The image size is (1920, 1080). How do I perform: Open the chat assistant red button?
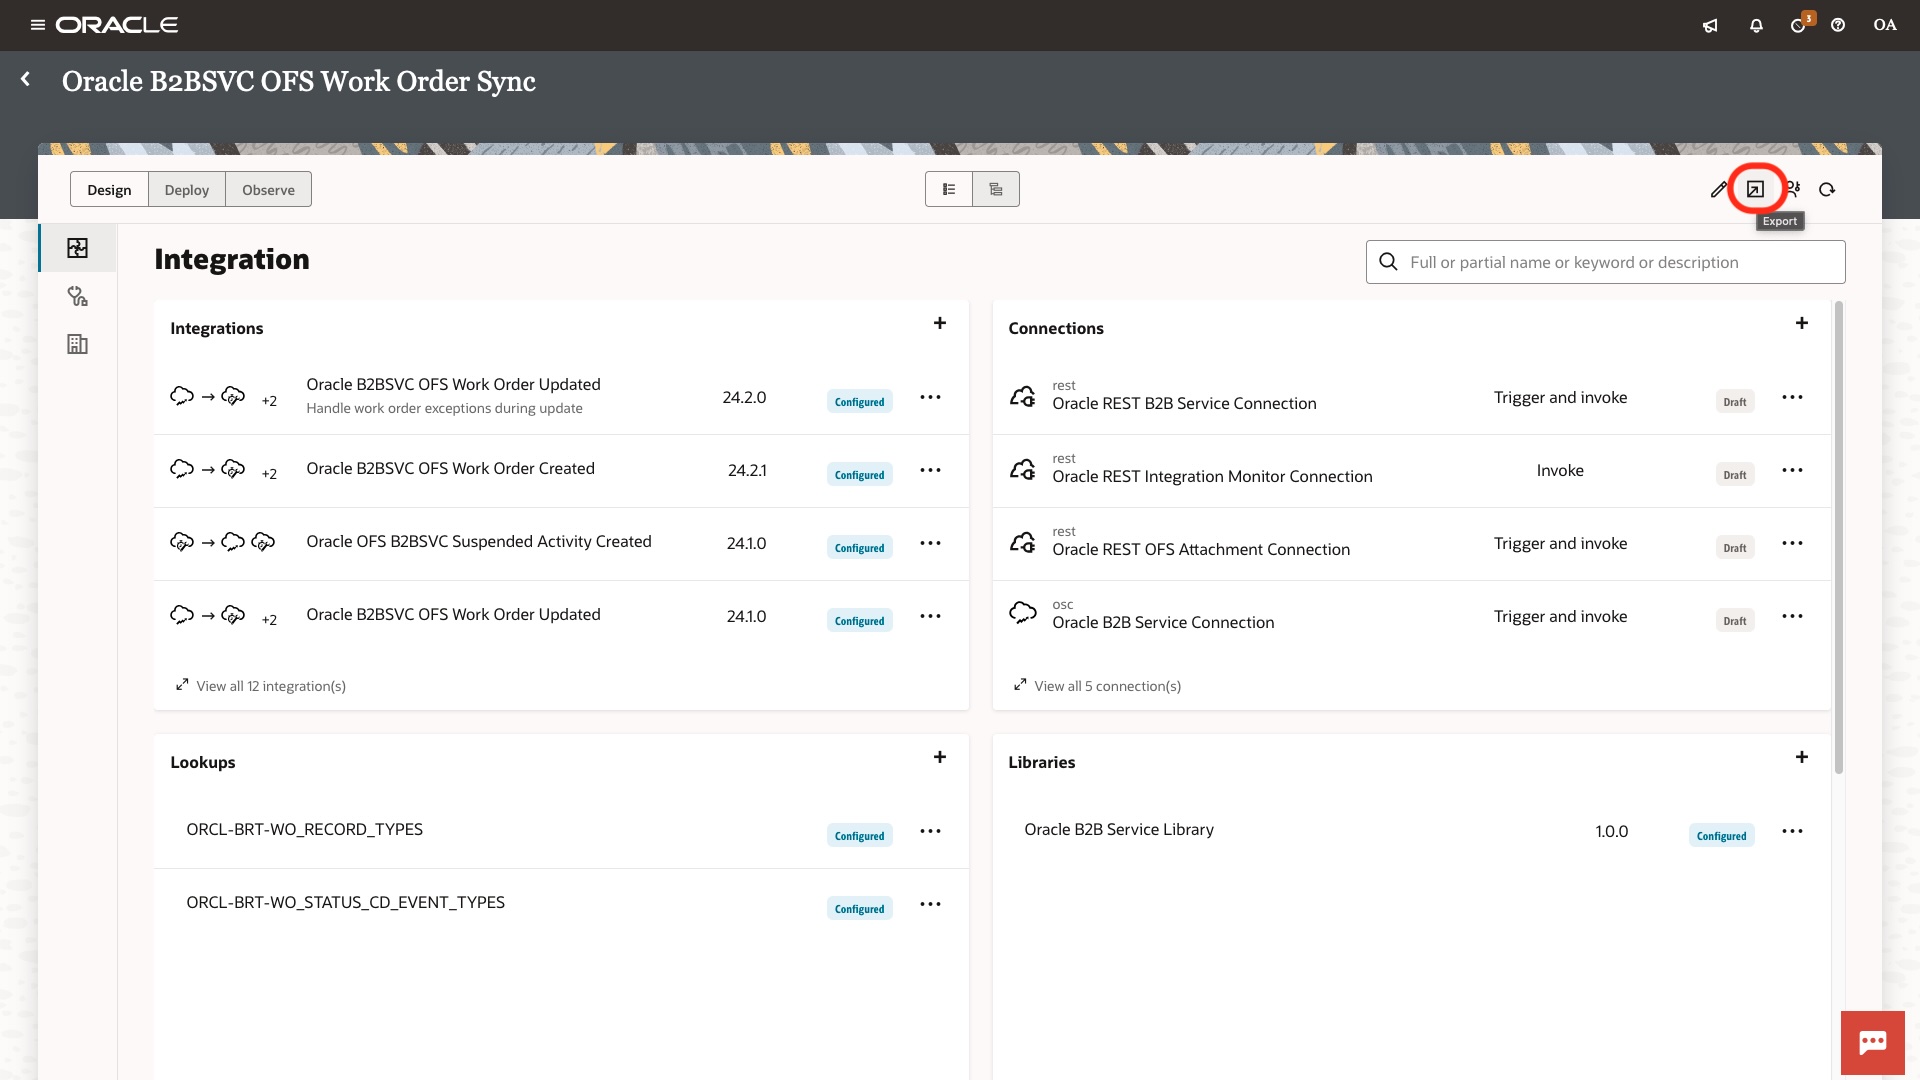1872,1042
